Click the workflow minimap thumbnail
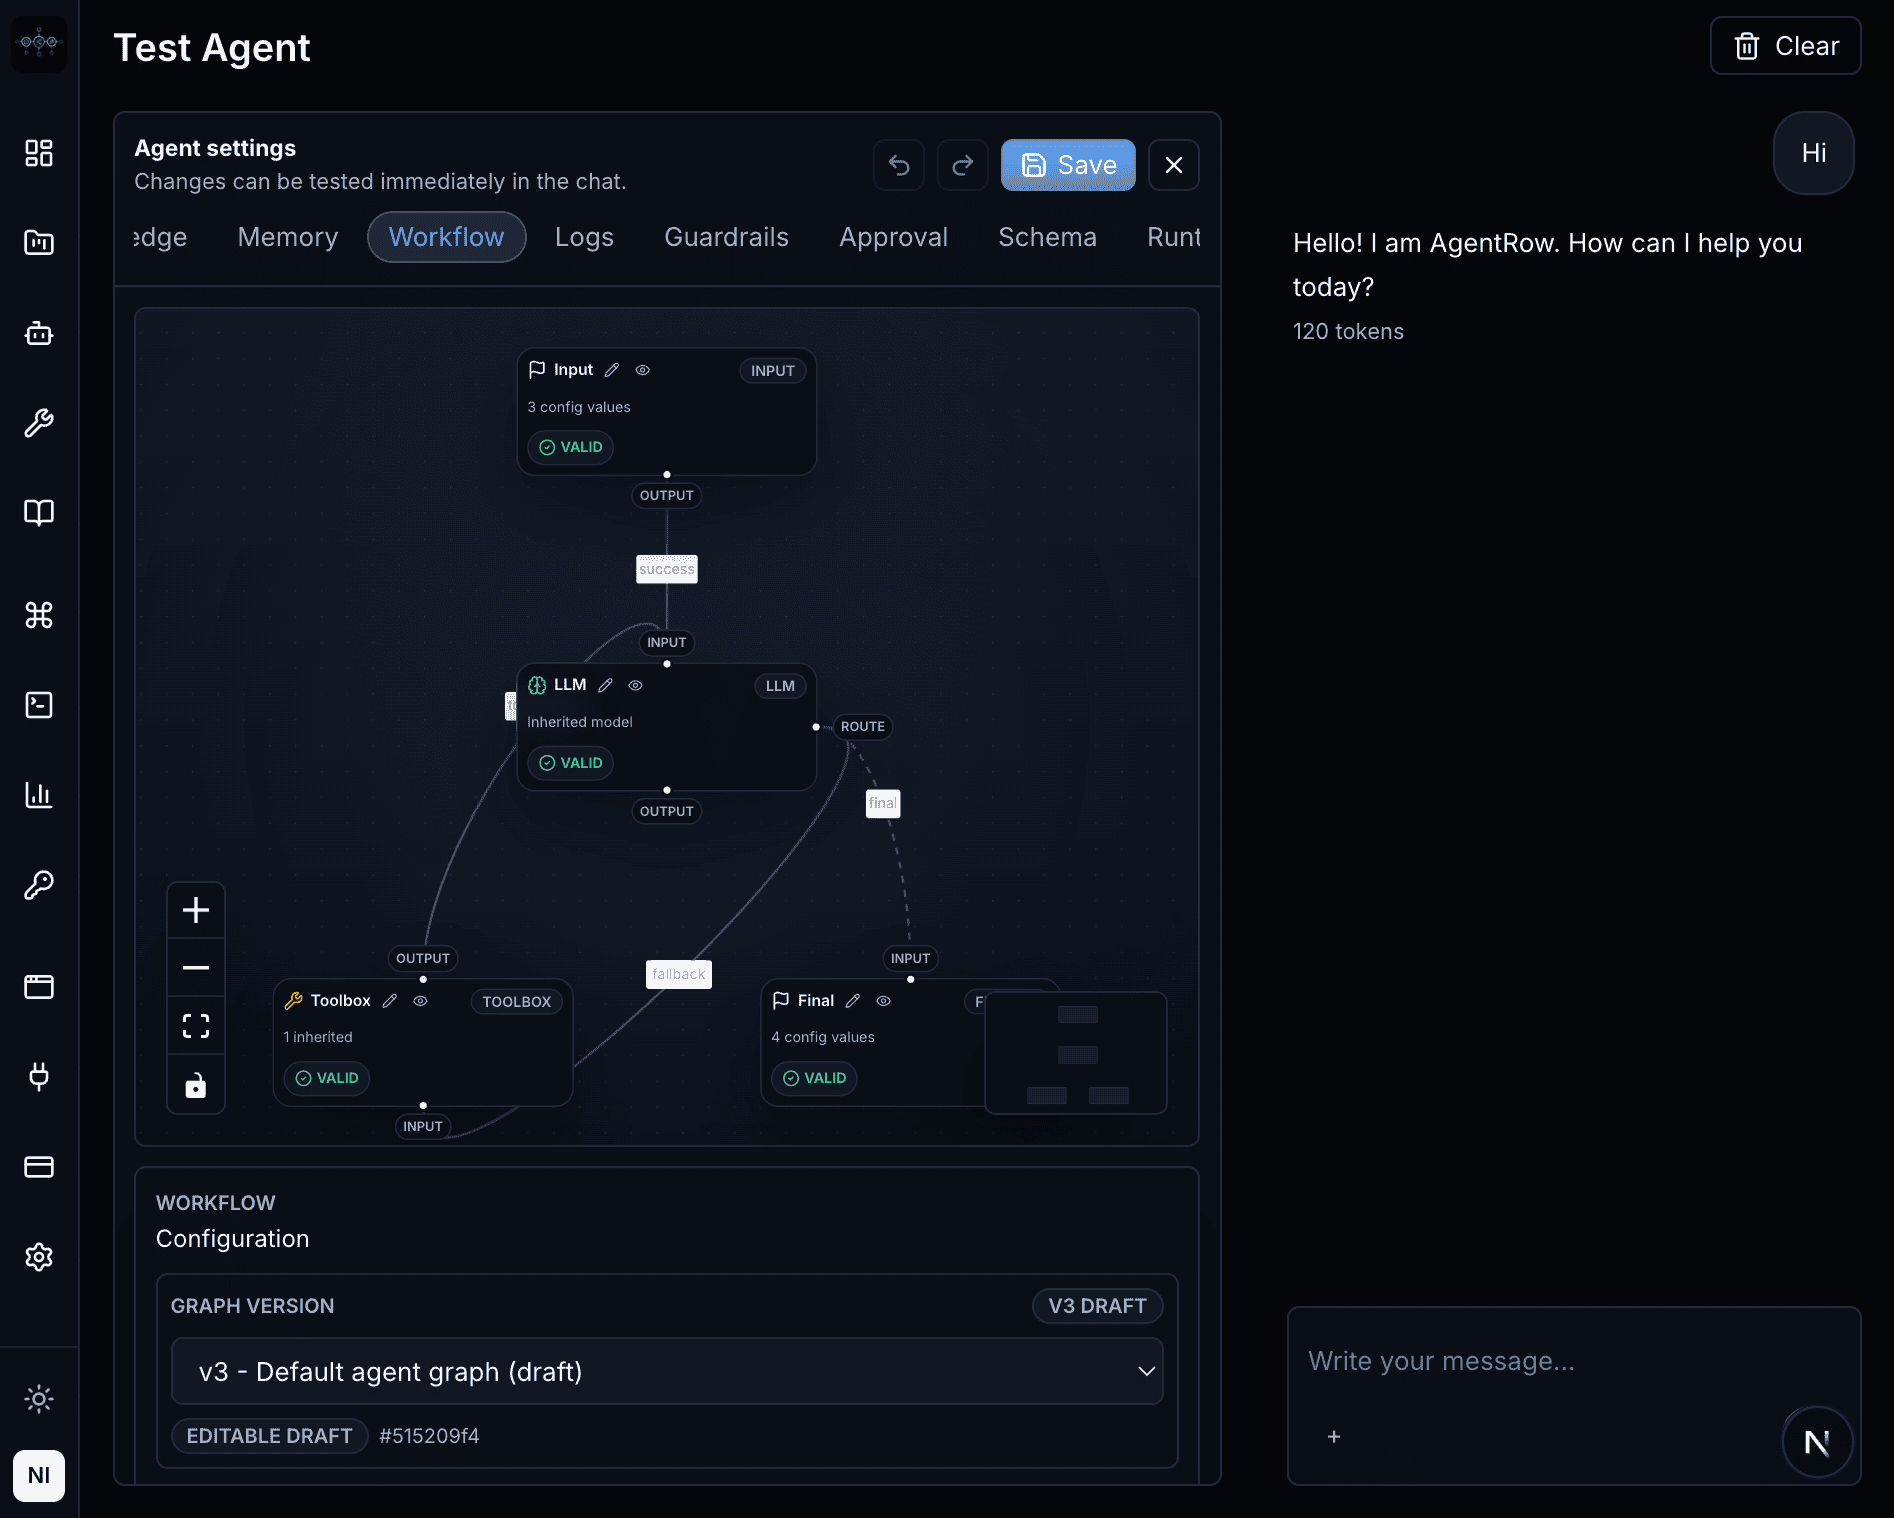 tap(1076, 1053)
